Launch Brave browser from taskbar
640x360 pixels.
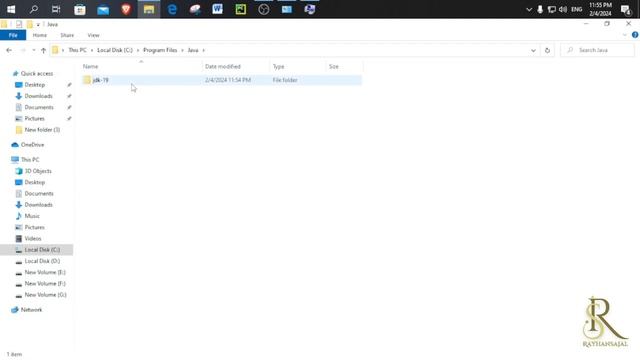pos(126,9)
